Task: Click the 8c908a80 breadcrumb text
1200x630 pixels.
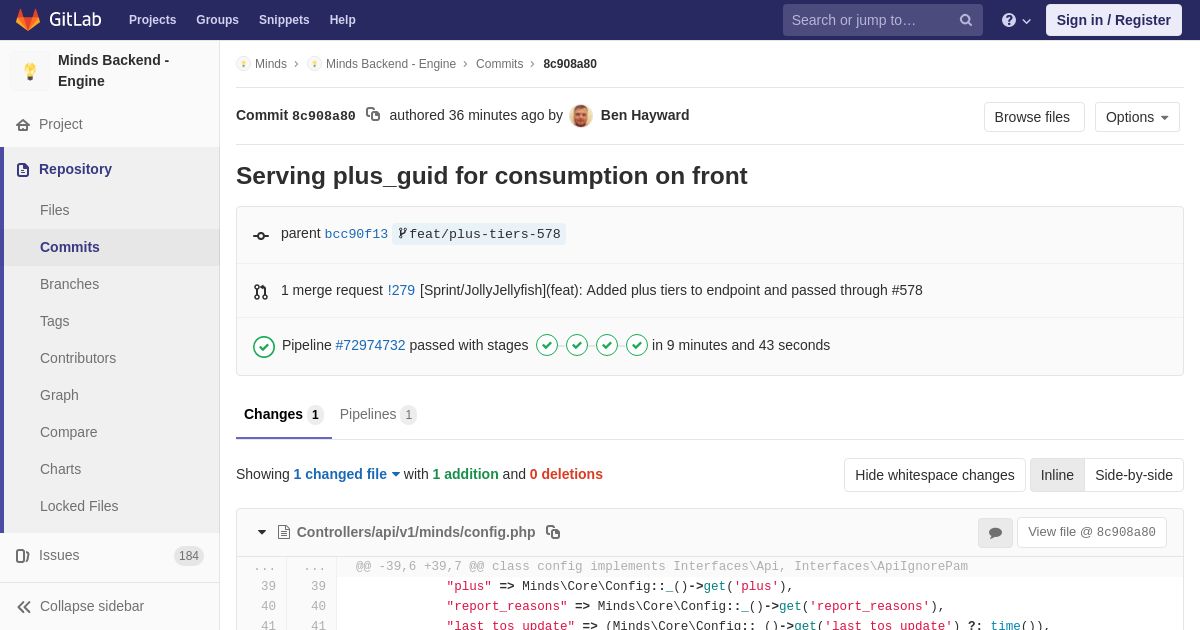Action: coord(570,64)
